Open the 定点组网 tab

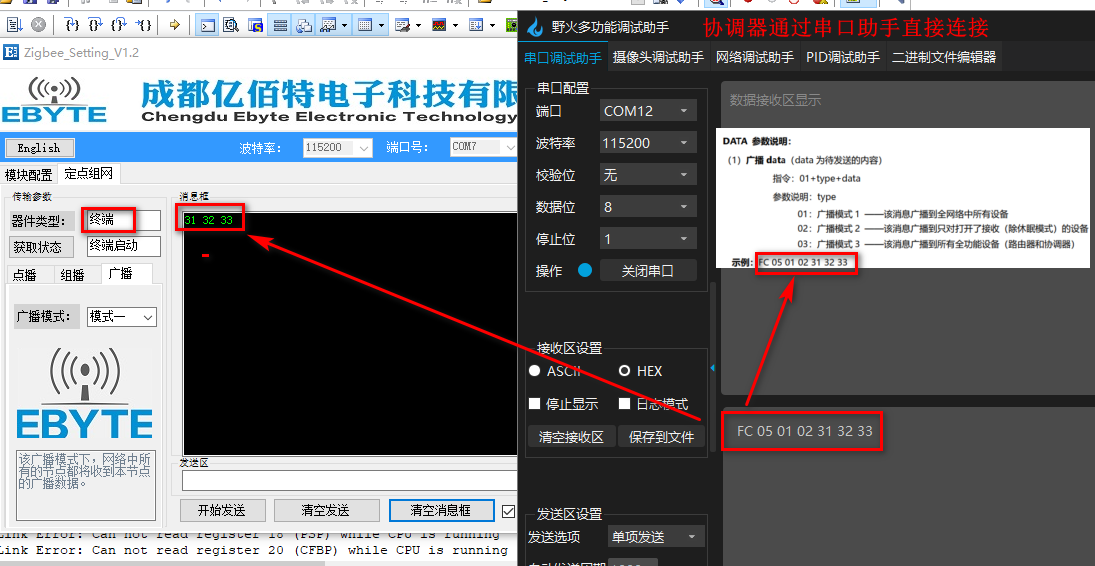89,173
